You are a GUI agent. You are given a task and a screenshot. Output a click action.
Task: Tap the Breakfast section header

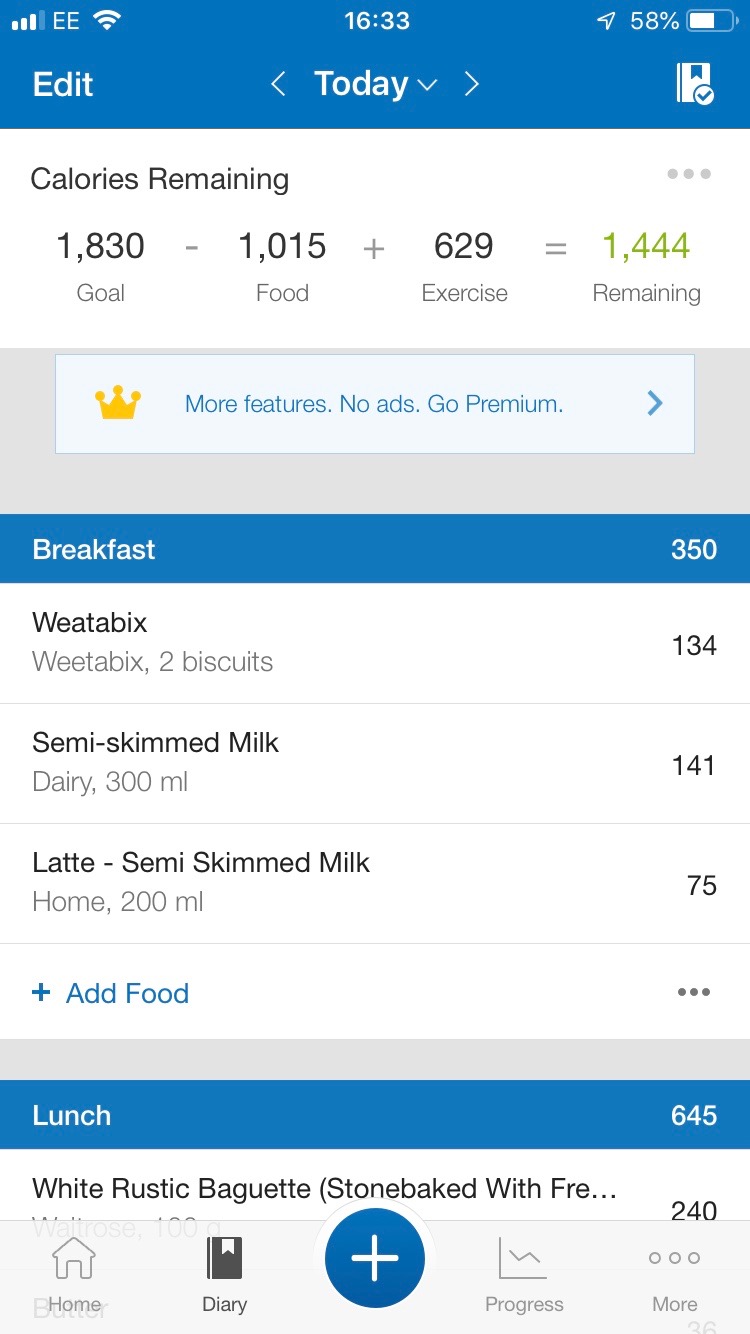click(x=375, y=549)
